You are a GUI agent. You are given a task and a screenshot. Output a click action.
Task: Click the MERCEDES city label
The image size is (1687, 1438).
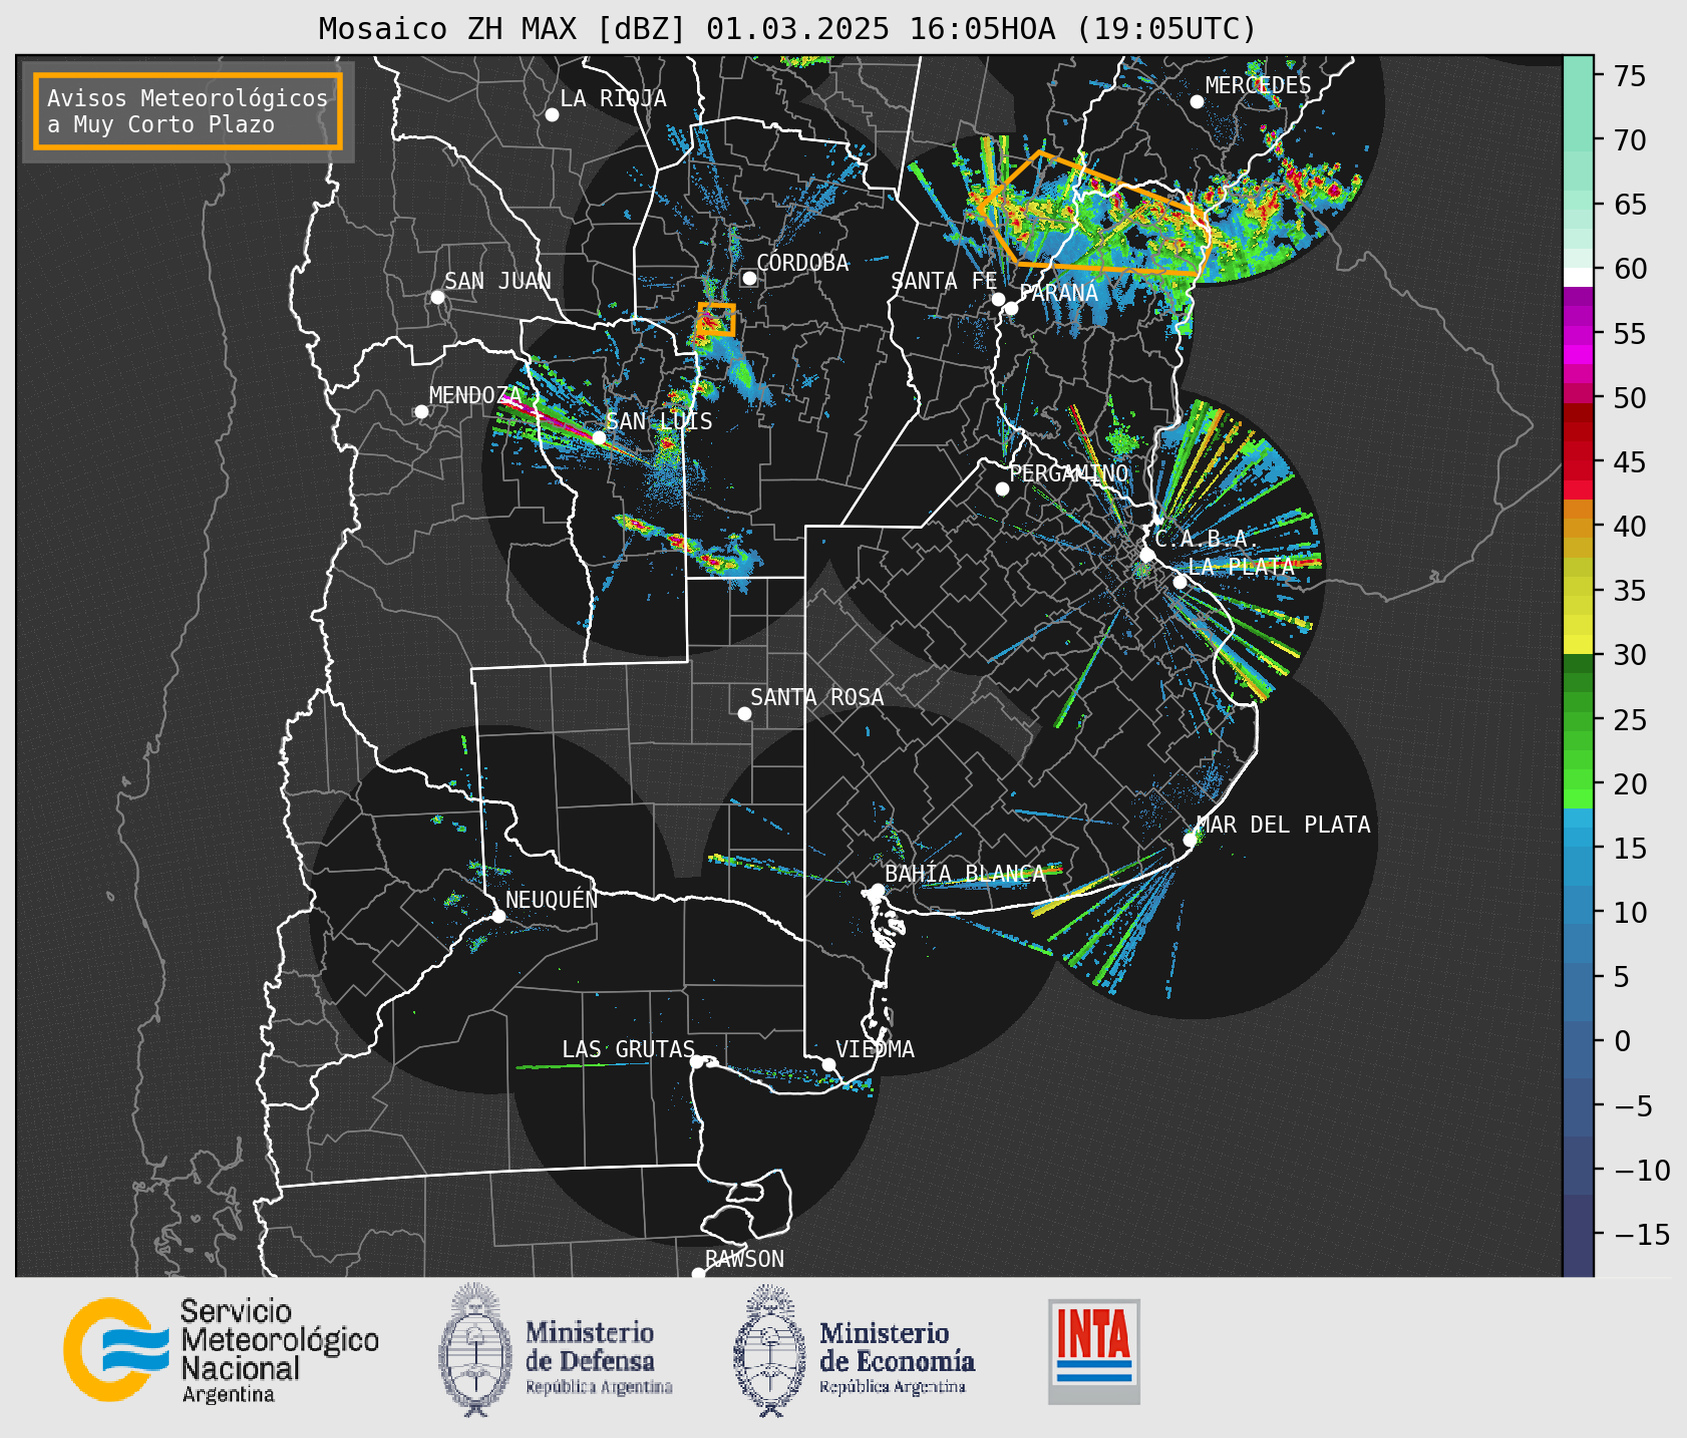1258,85
